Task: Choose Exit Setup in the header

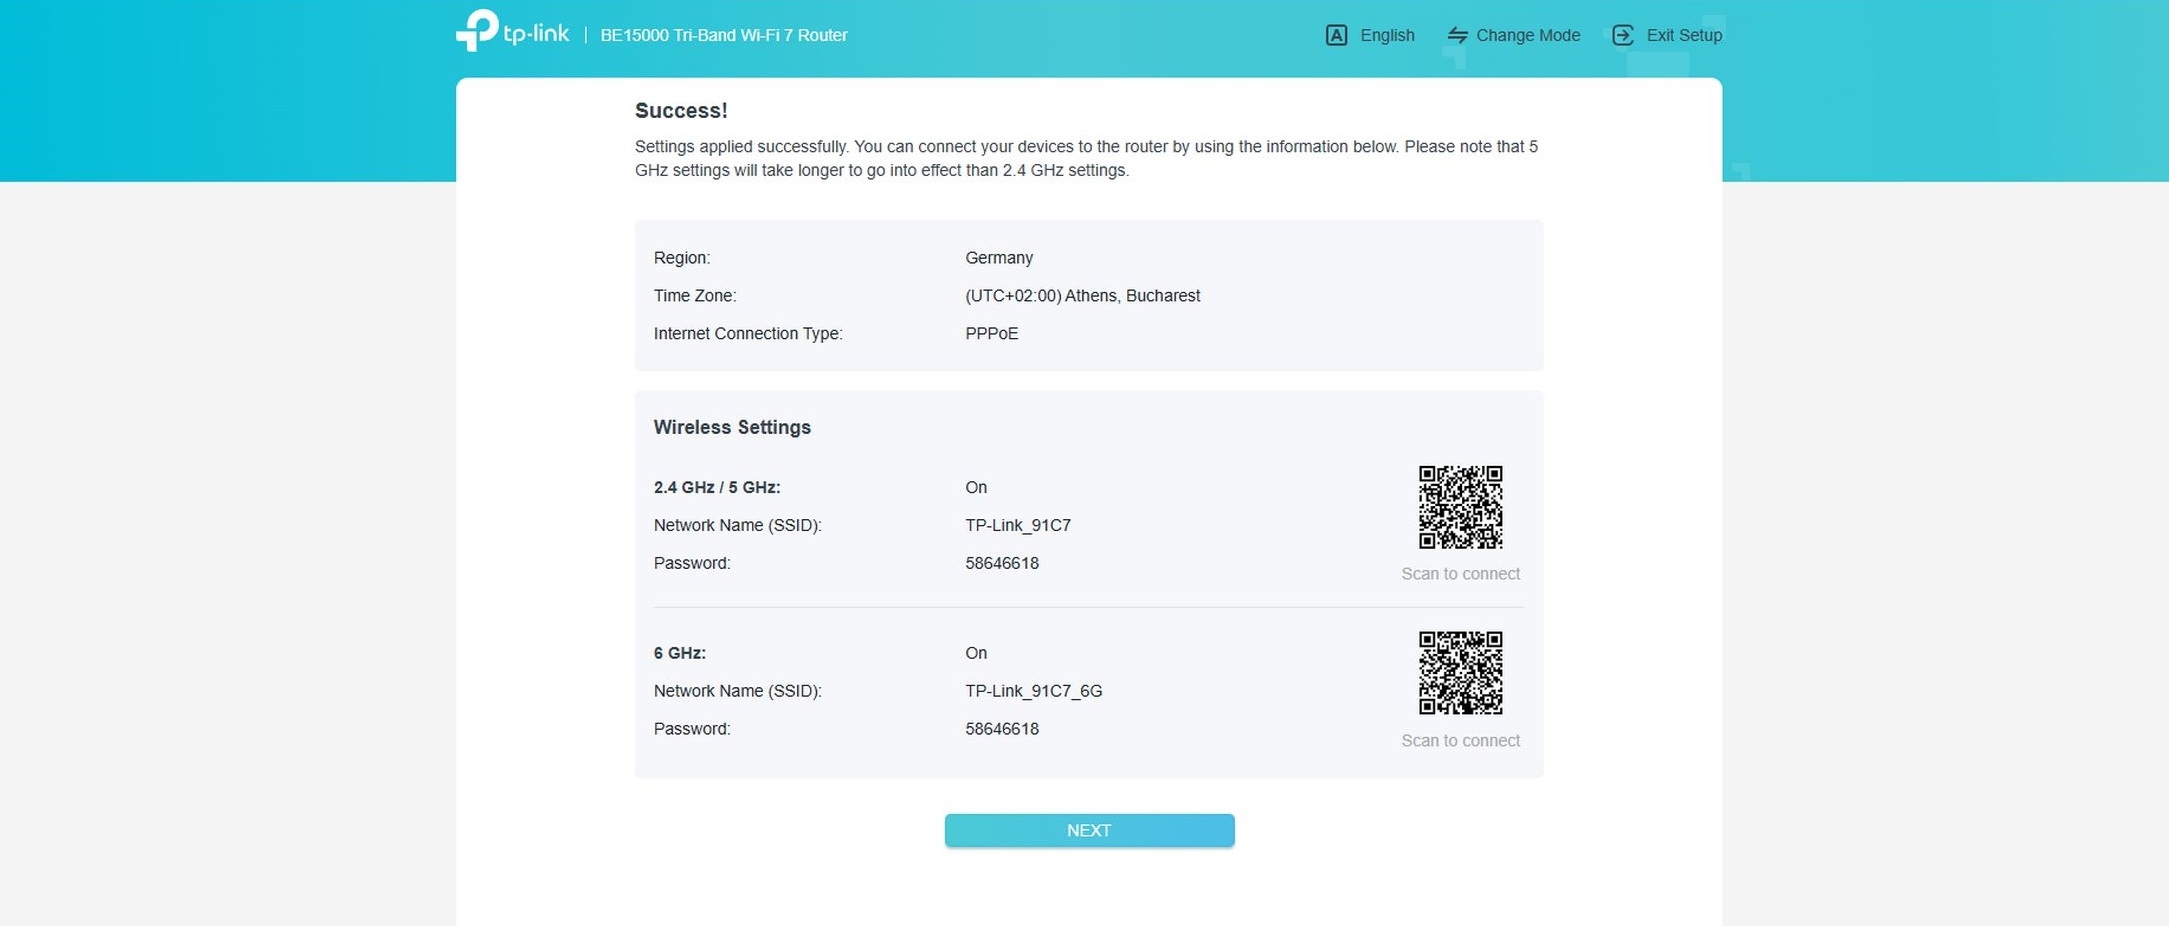Action: [x=1683, y=36]
